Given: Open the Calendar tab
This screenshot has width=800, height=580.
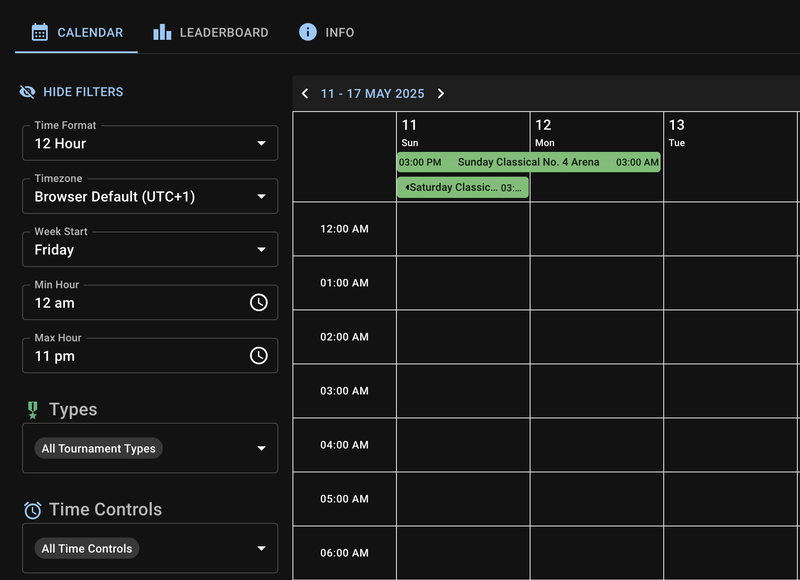Looking at the screenshot, I should (x=77, y=32).
